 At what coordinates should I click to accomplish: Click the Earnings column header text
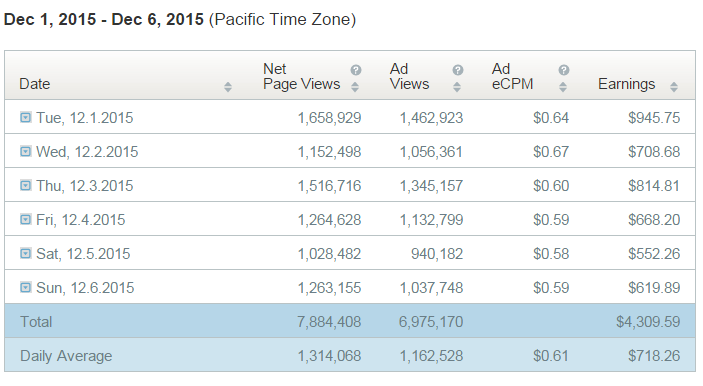[x=626, y=84]
